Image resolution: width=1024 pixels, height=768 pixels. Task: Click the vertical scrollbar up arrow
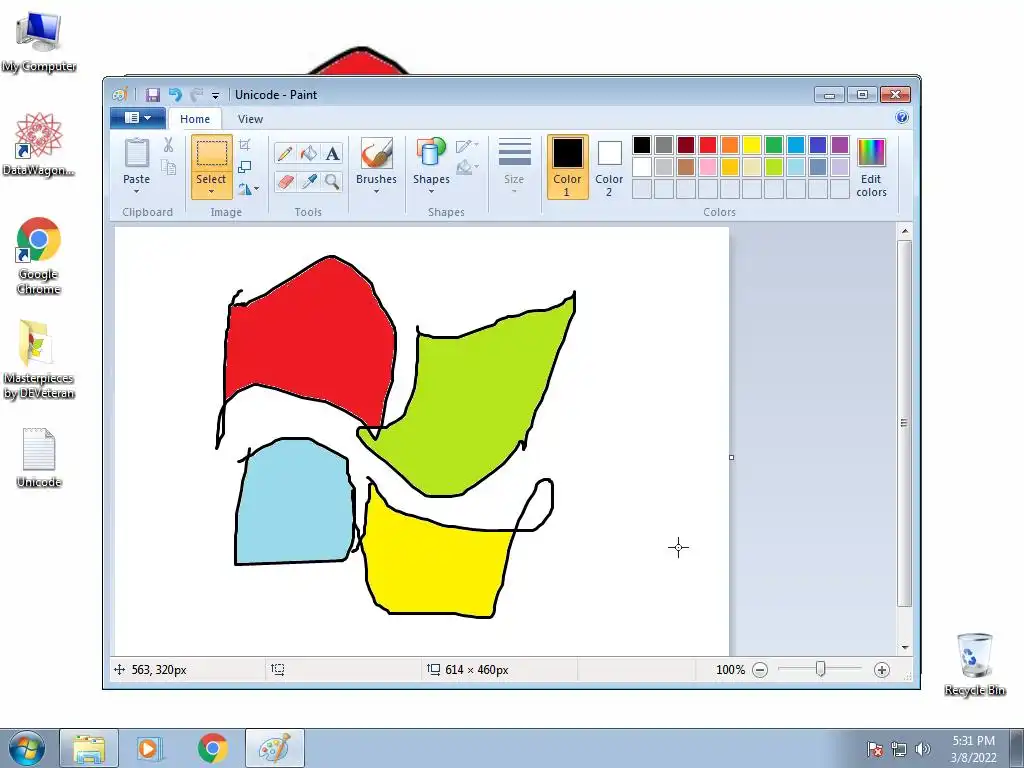pos(904,231)
